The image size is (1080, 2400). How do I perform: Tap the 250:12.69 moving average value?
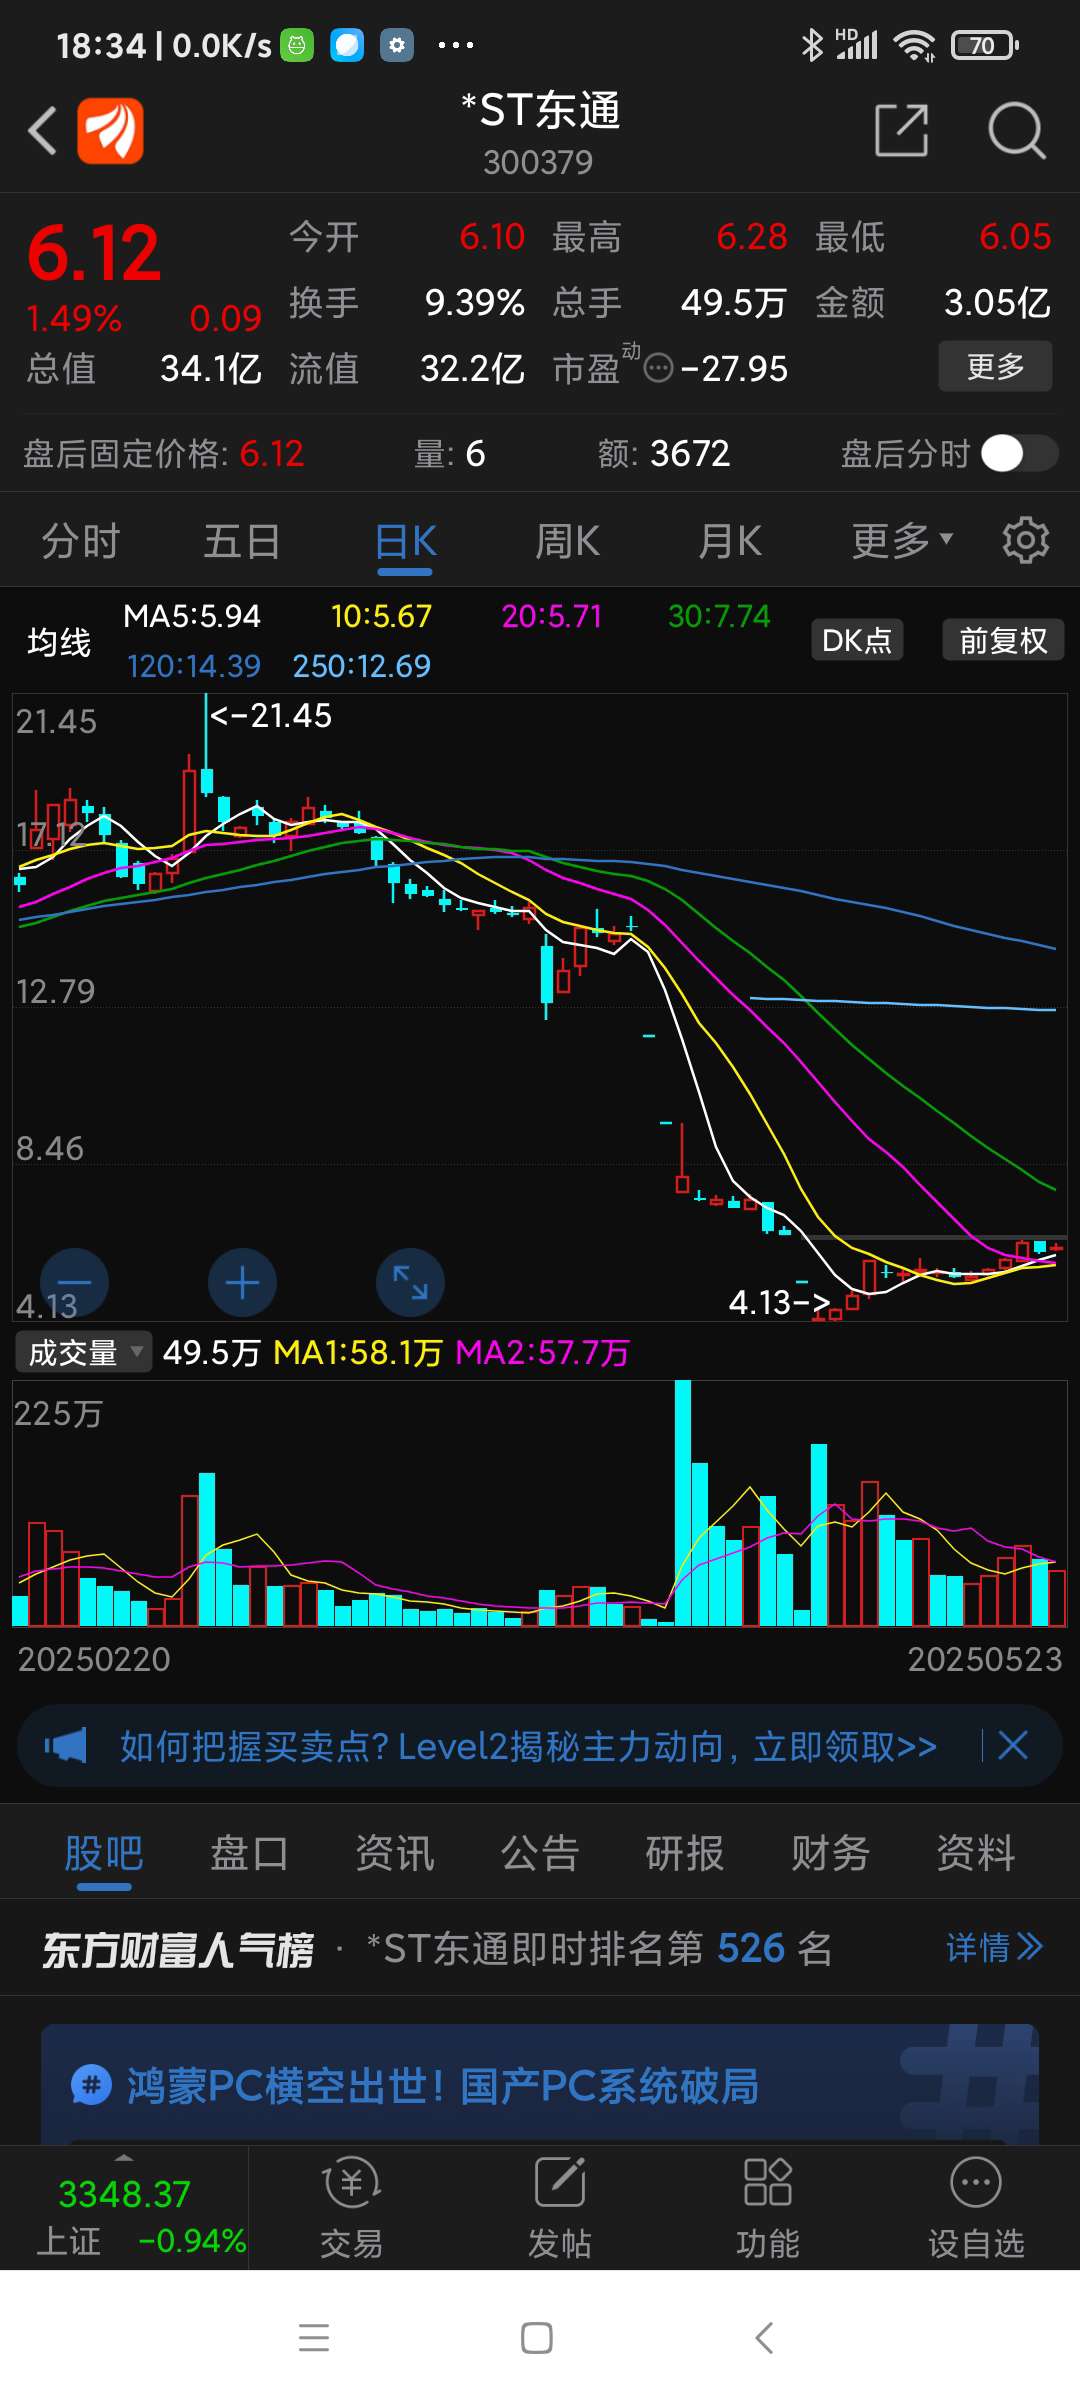click(x=361, y=666)
